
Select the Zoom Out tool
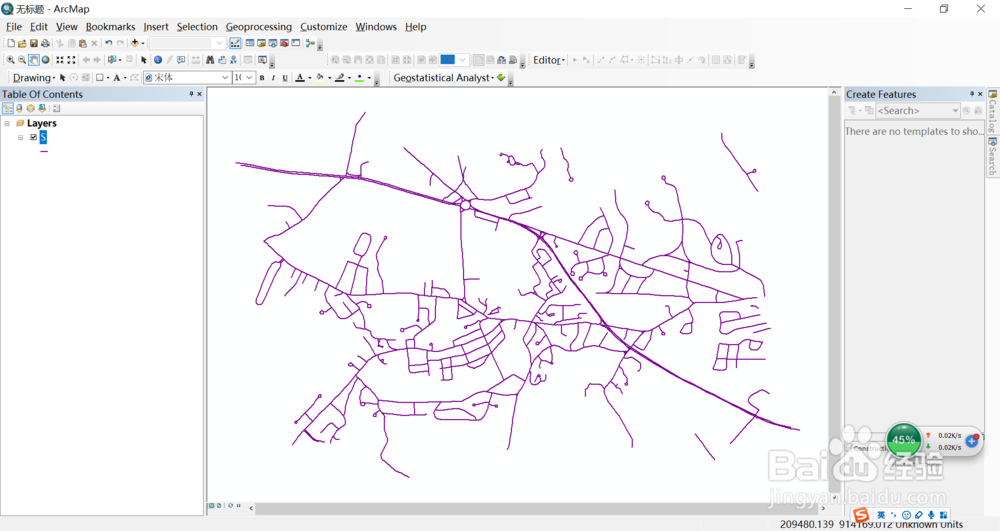(22, 60)
